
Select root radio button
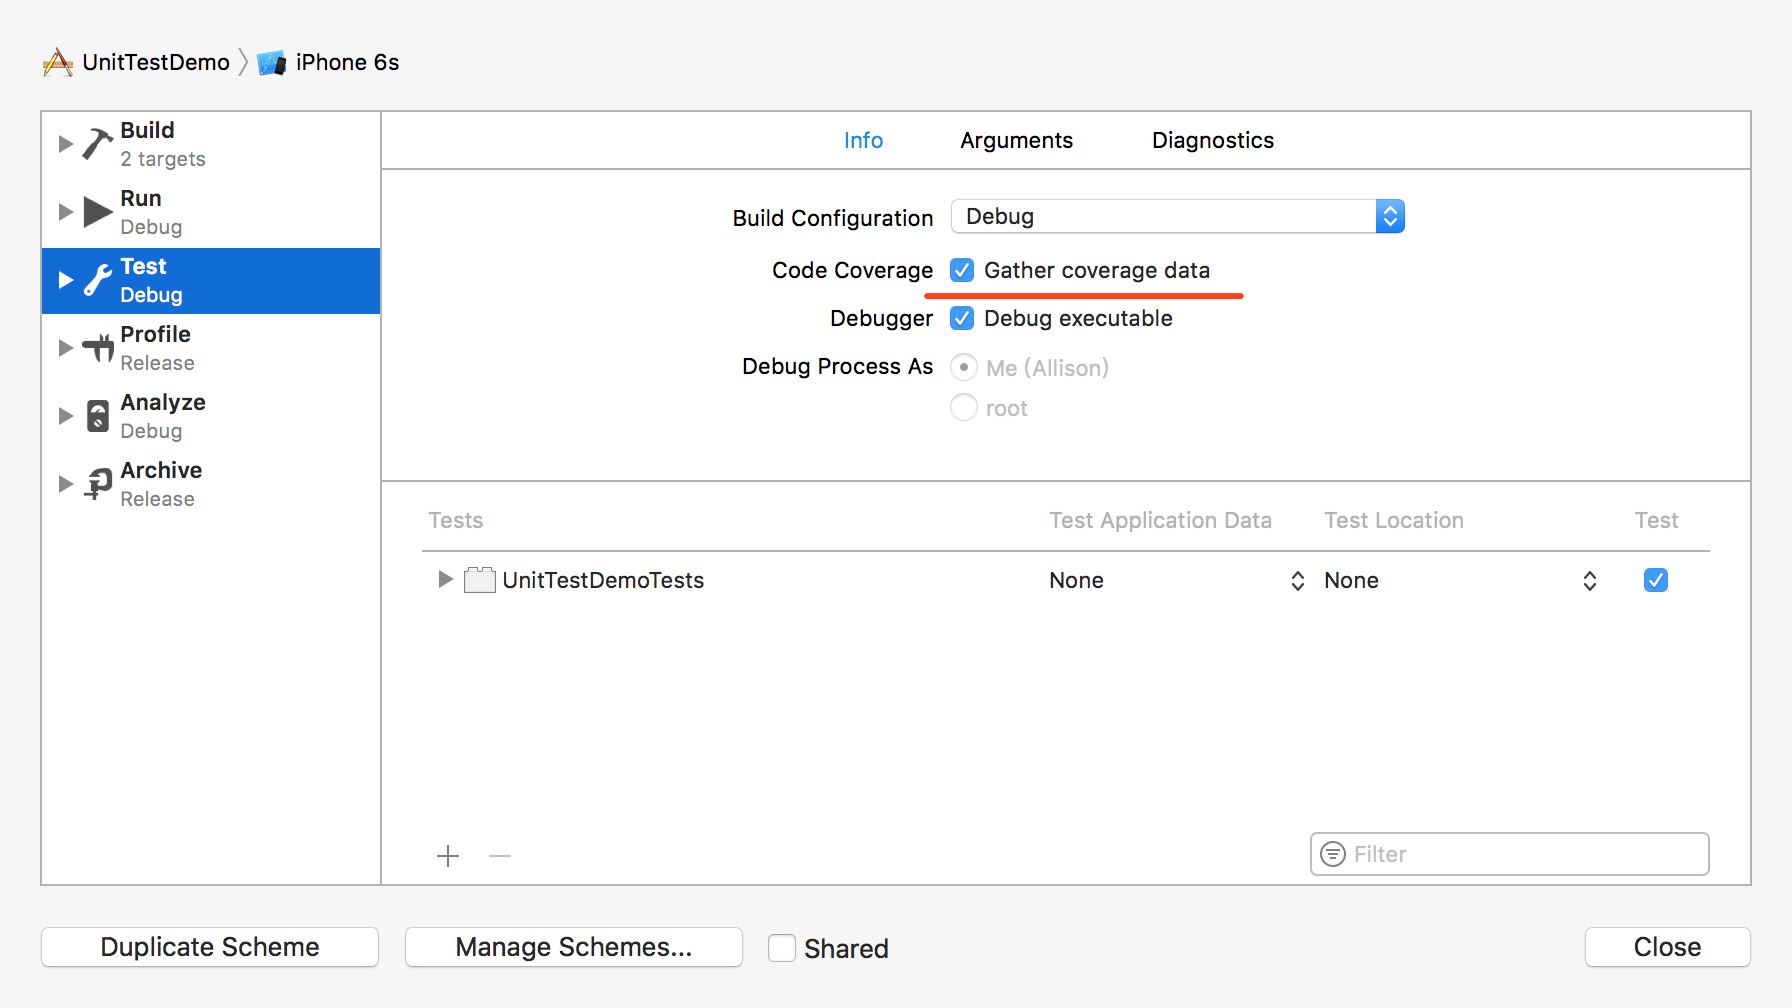(964, 407)
